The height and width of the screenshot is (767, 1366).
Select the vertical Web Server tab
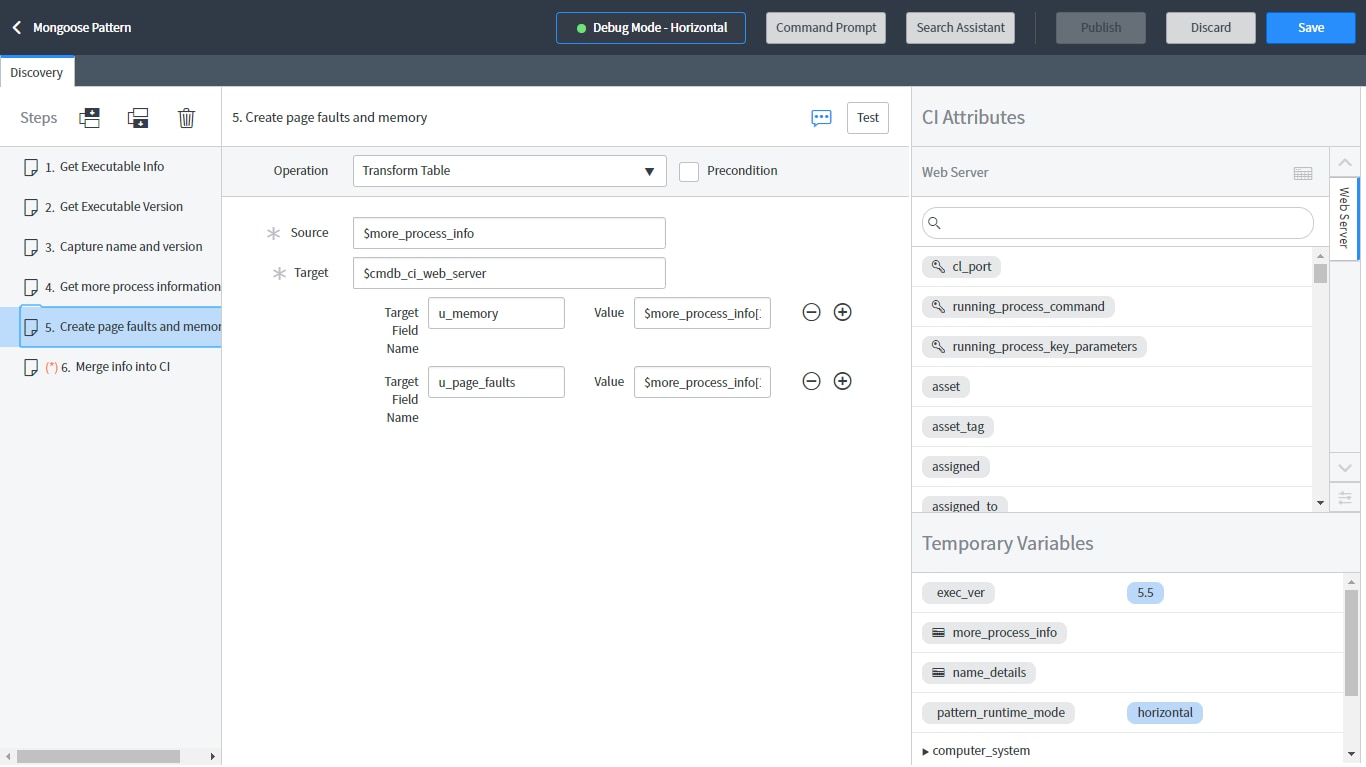click(1344, 218)
